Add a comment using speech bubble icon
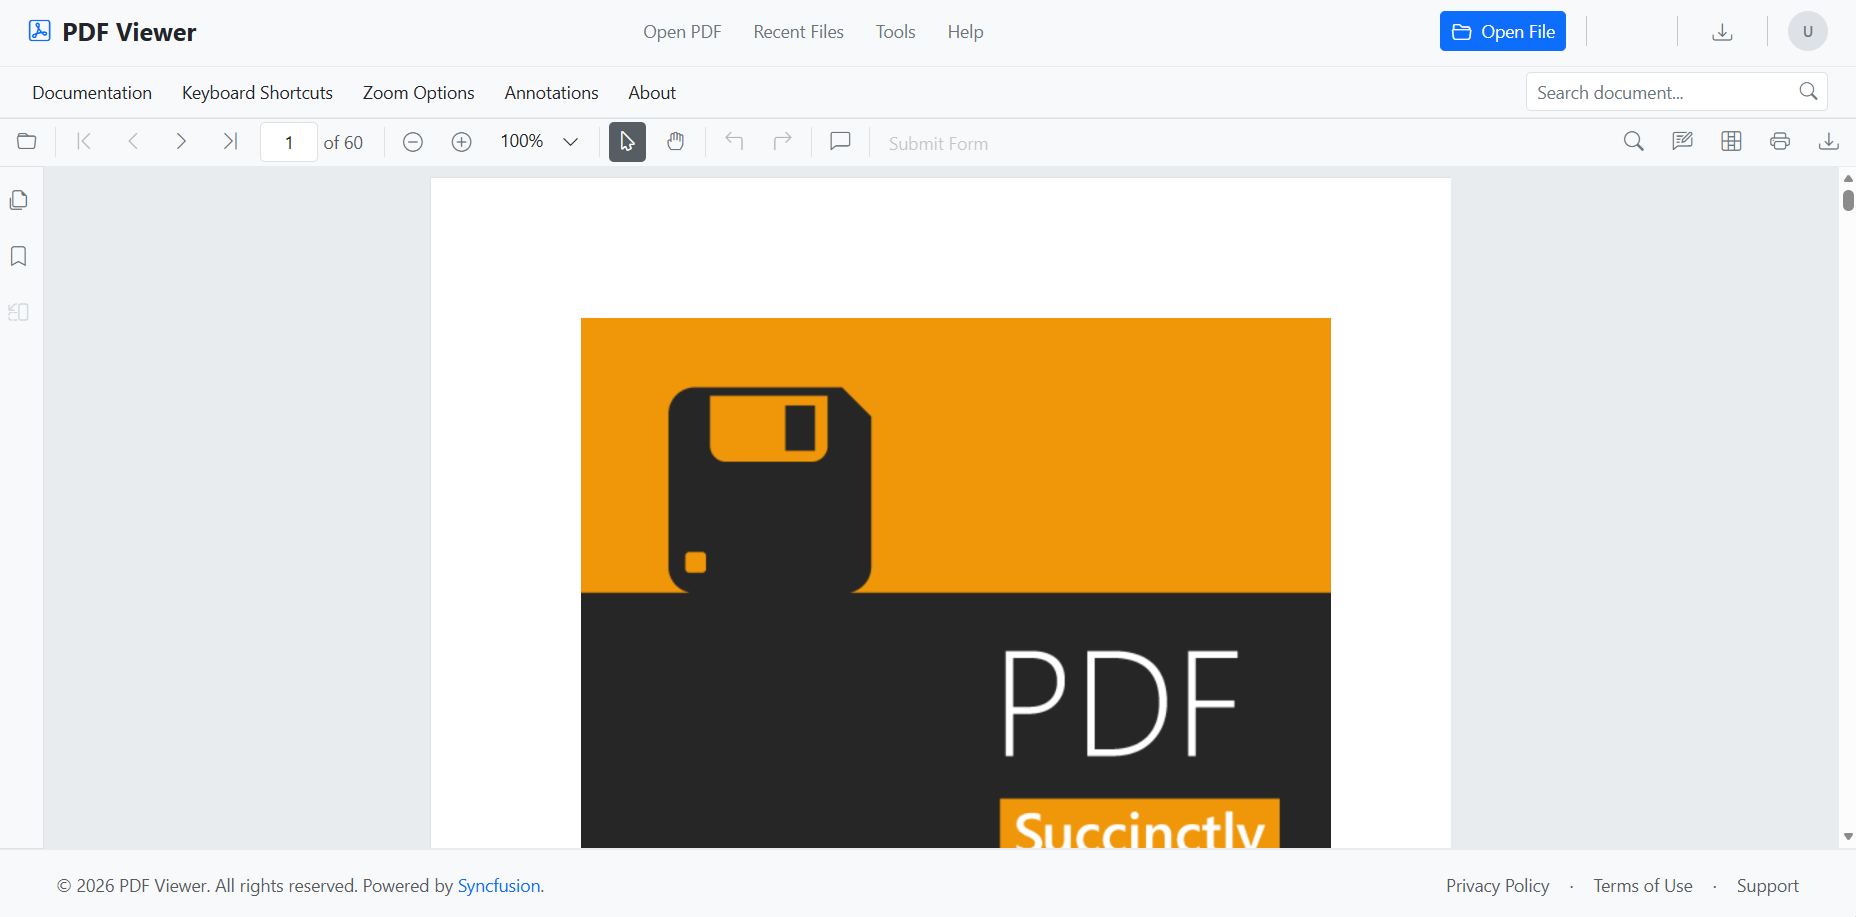This screenshot has height=917, width=1856. click(841, 142)
